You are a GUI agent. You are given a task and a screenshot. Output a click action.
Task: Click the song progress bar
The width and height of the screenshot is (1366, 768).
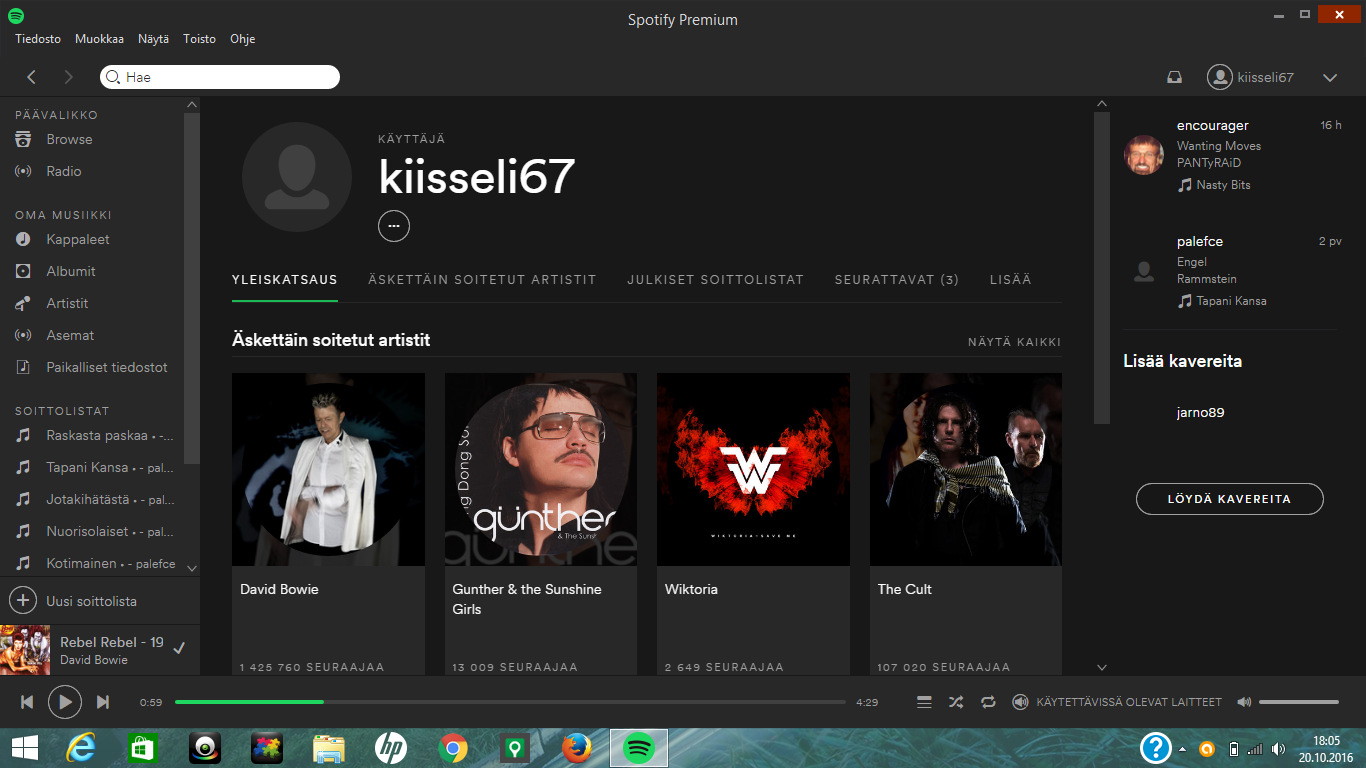point(510,702)
